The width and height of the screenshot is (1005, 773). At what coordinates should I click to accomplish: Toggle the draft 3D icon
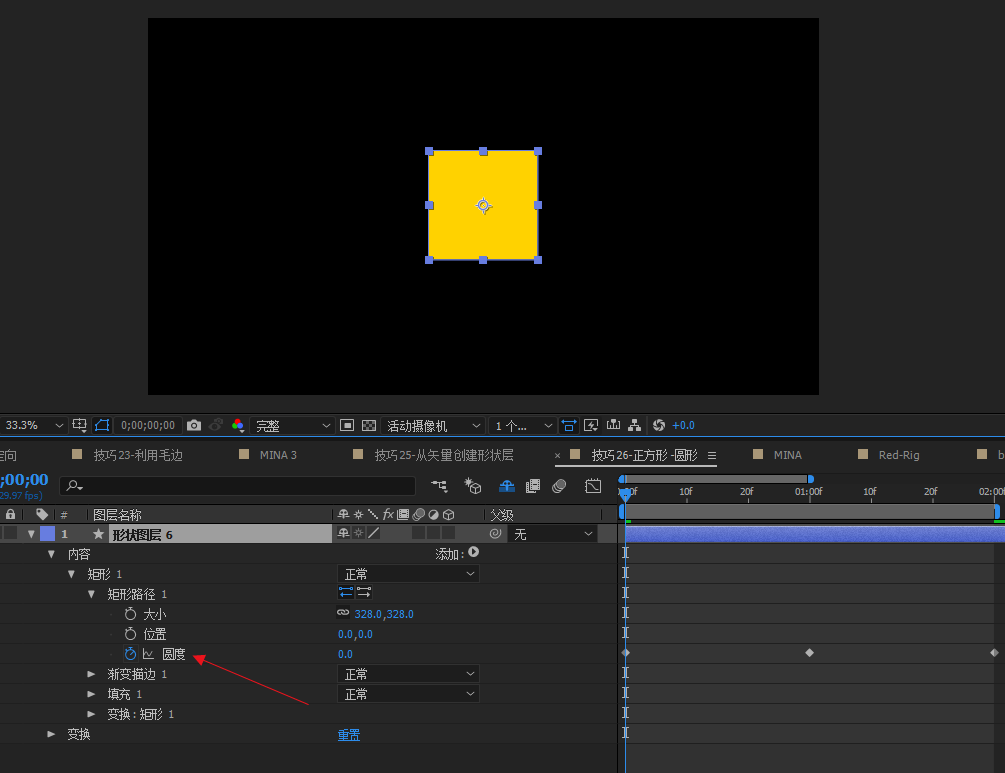pyautogui.click(x=473, y=486)
